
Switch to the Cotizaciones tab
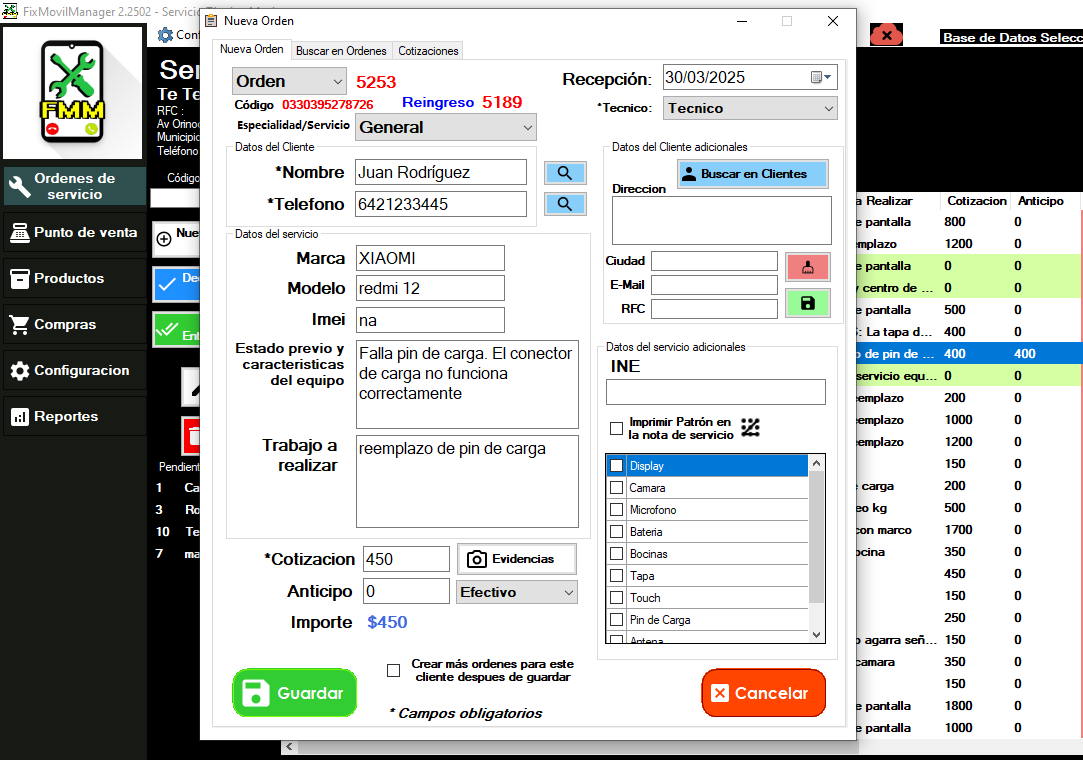[428, 50]
